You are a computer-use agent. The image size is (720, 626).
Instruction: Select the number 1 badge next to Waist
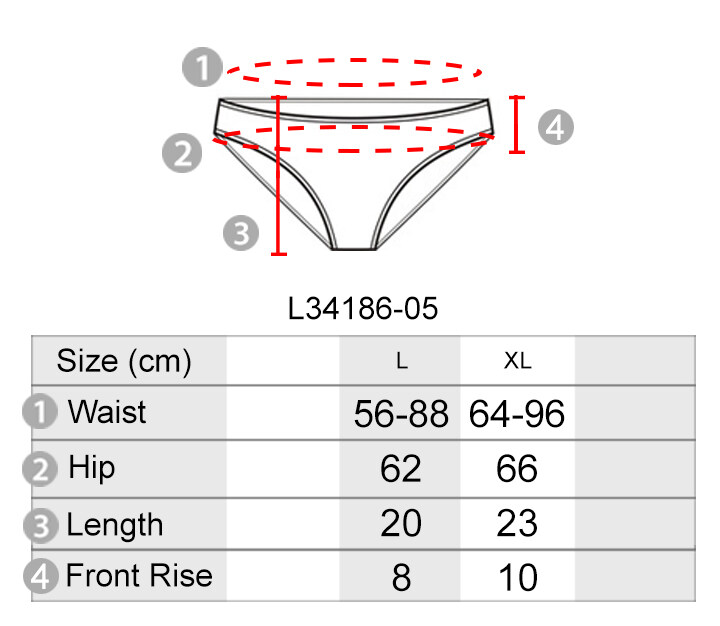tap(40, 413)
